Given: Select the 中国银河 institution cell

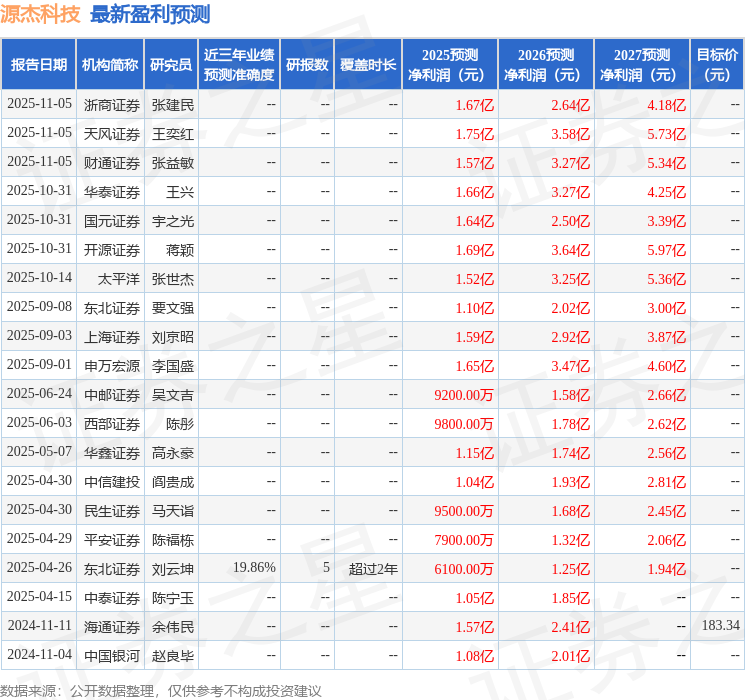Looking at the screenshot, I should (x=112, y=656).
